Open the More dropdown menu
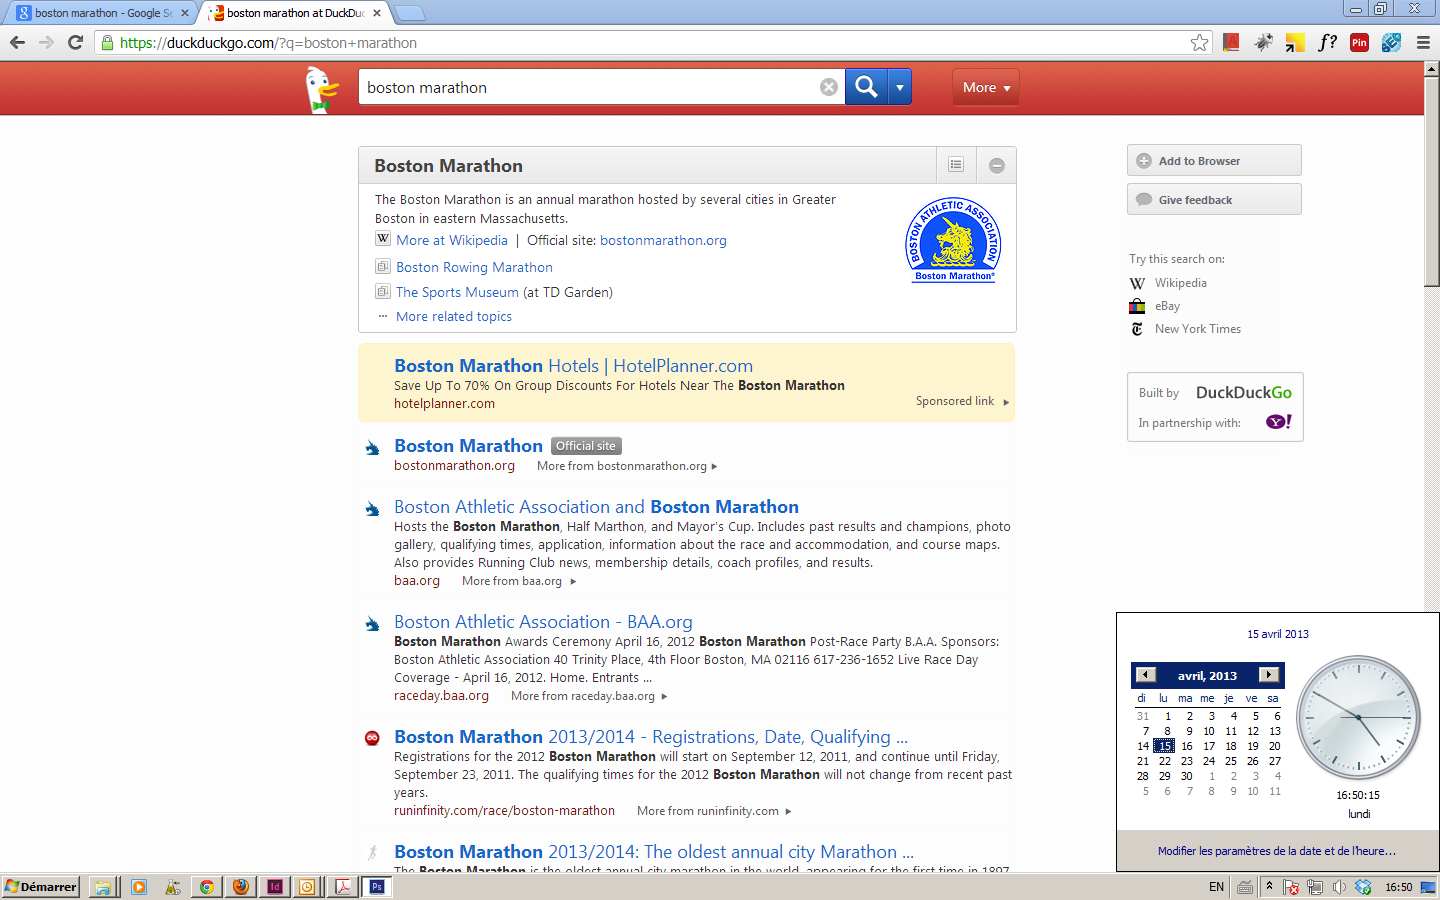The height and width of the screenshot is (900, 1440). (986, 87)
